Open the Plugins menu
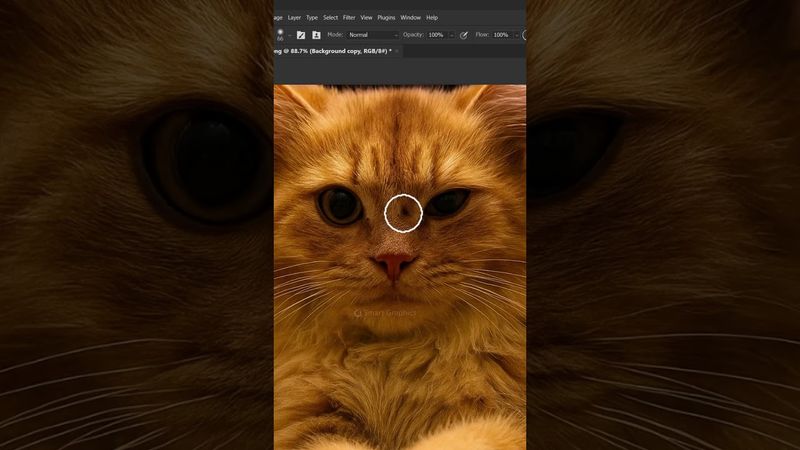Screen dimensions: 800x450 click(386, 18)
